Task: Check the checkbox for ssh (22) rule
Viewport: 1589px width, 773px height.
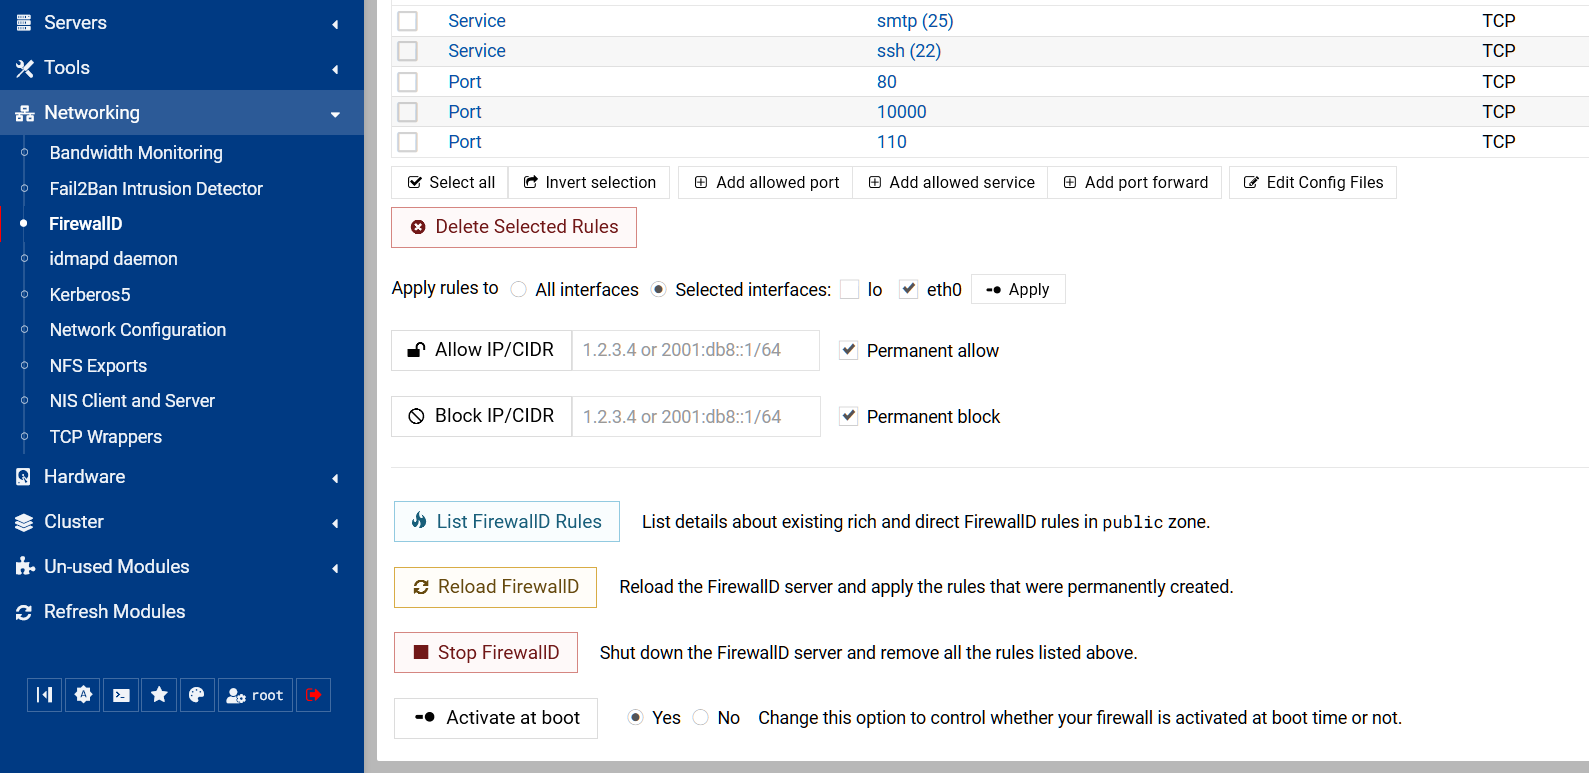Action: pyautogui.click(x=408, y=51)
